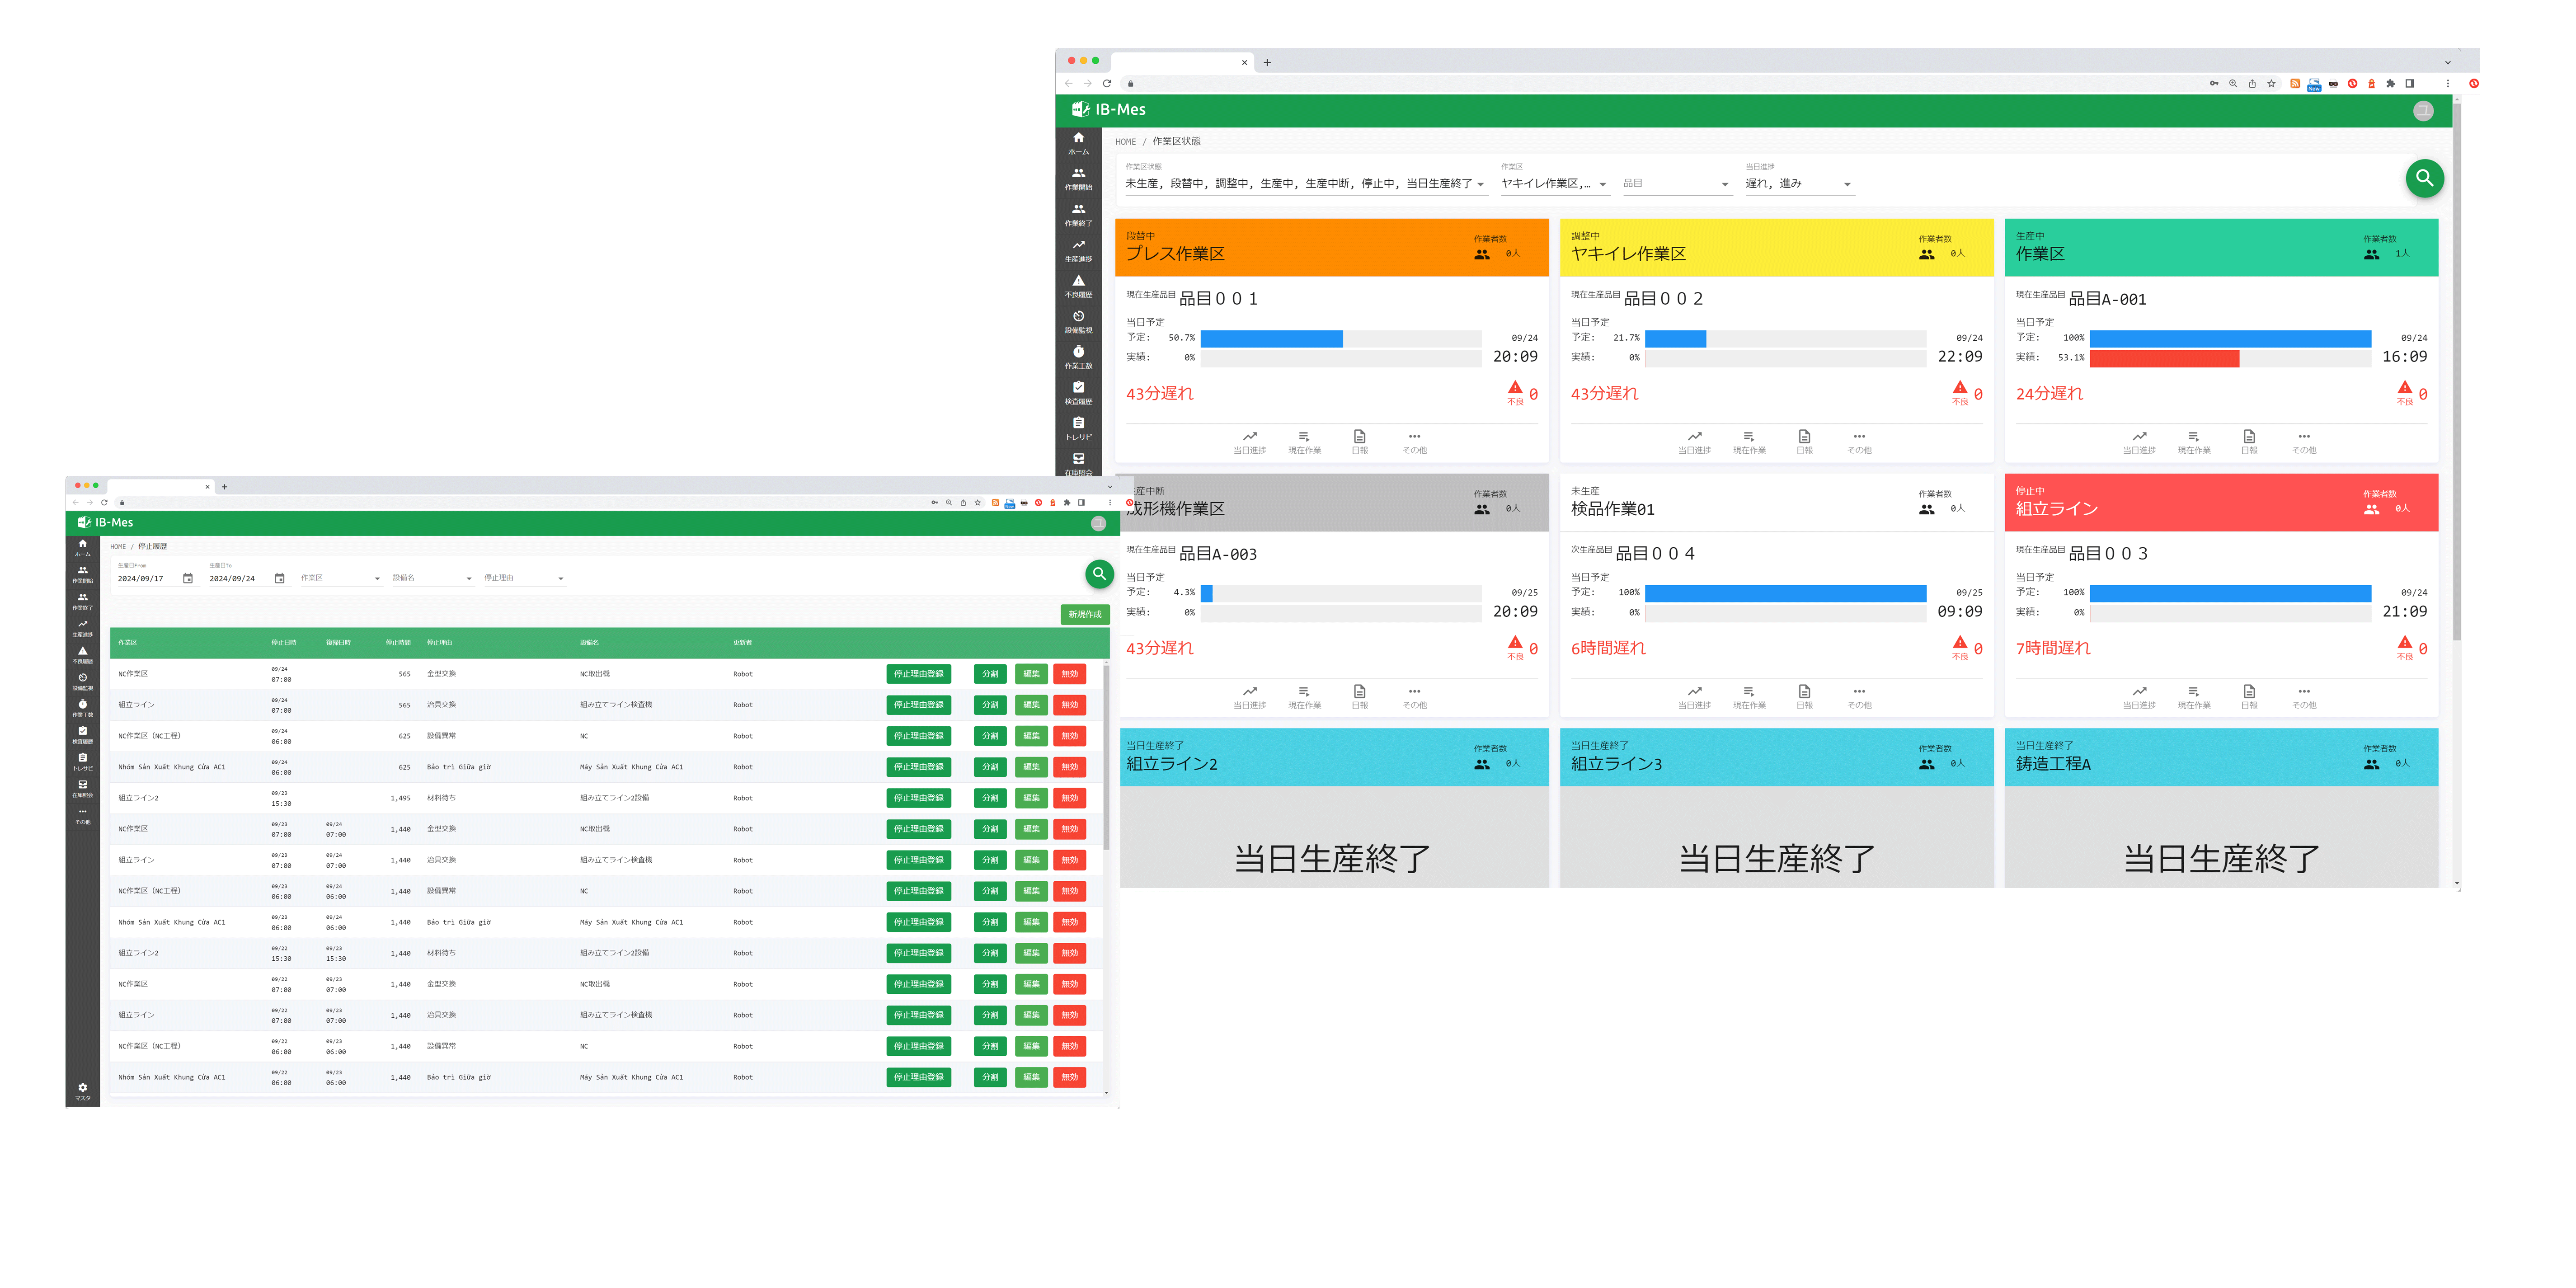Viewport: 2576px width, 1288px height.
Task: Click the 鋳造工程A 当日生産終了 card header
Action: click(x=2221, y=757)
